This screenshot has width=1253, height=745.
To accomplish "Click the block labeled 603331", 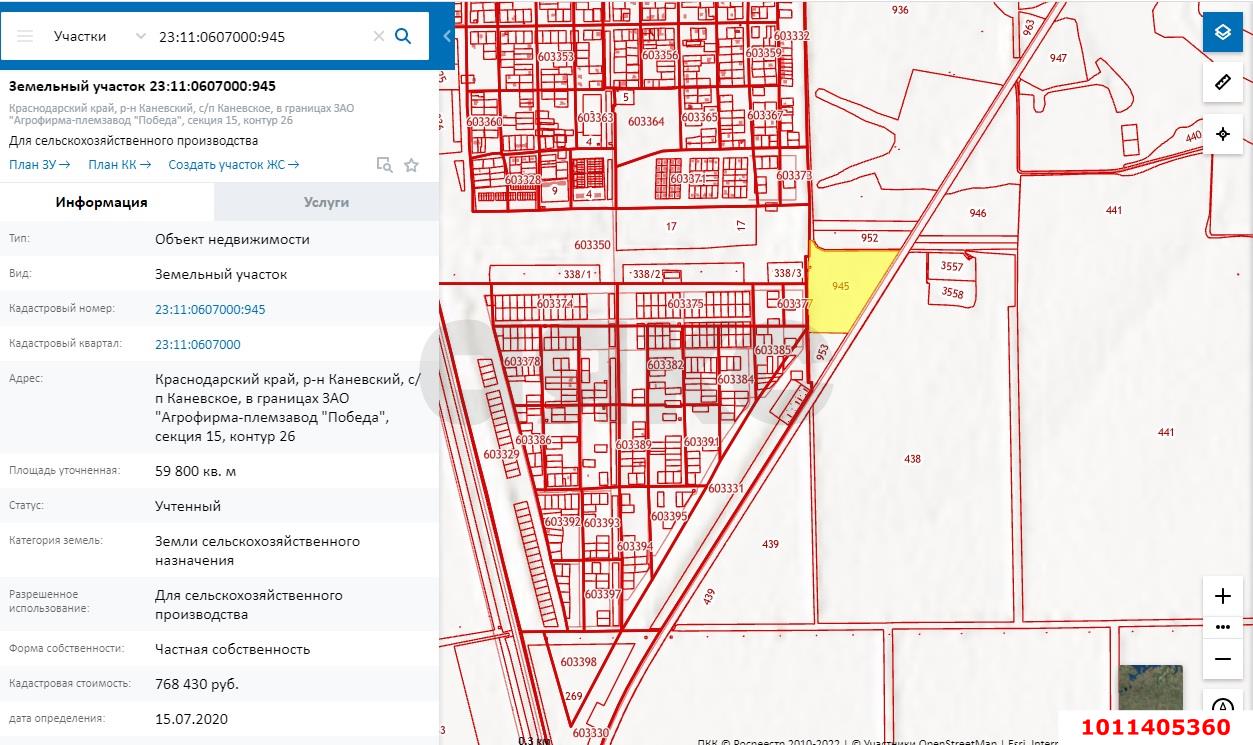I will click(726, 488).
